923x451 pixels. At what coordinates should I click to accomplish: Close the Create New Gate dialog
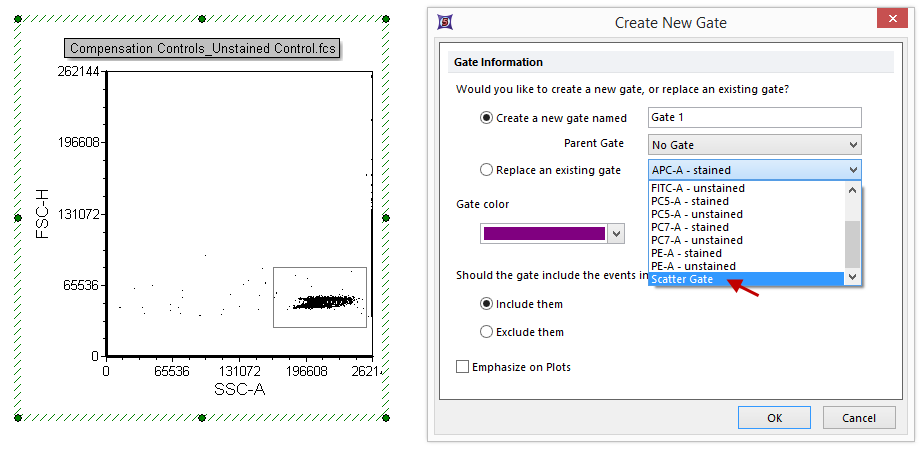886,20
